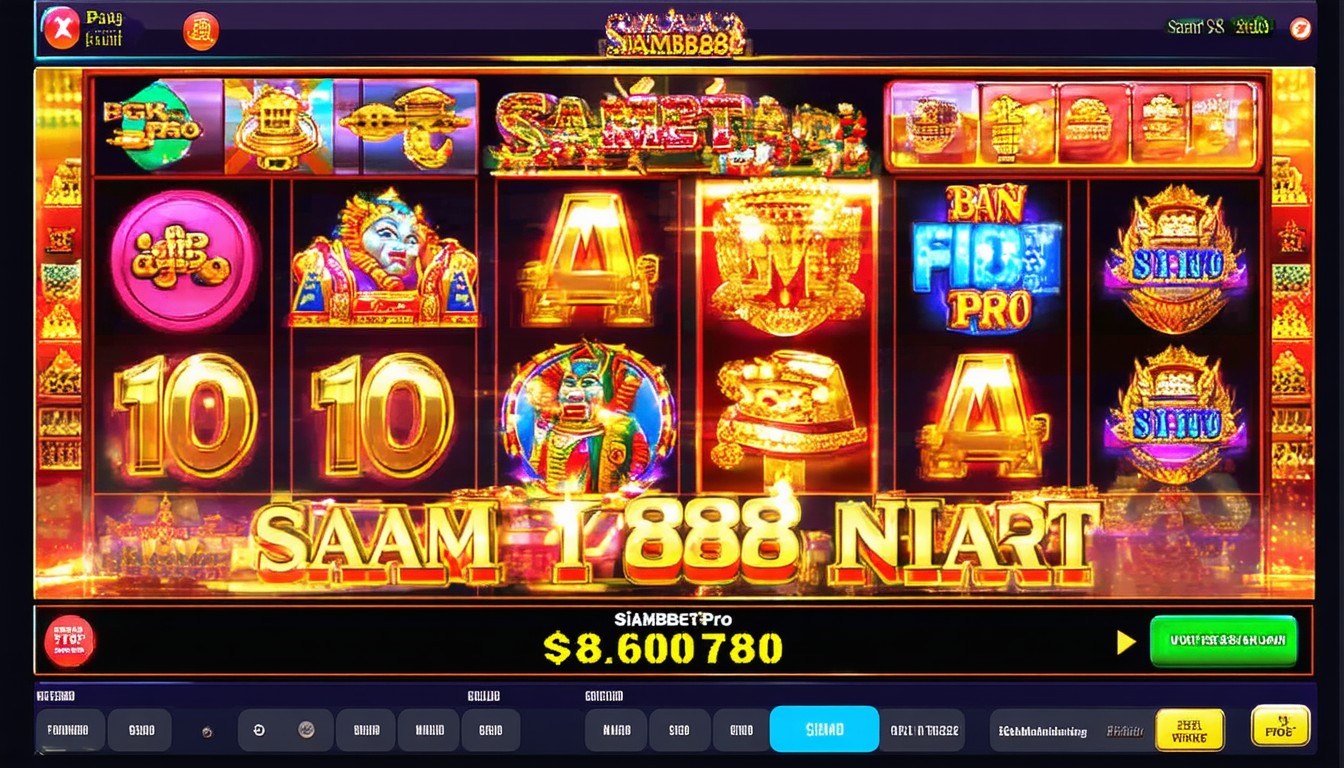Click the blue FIDE PRO reel symbol
1344x768 pixels.
click(x=984, y=260)
